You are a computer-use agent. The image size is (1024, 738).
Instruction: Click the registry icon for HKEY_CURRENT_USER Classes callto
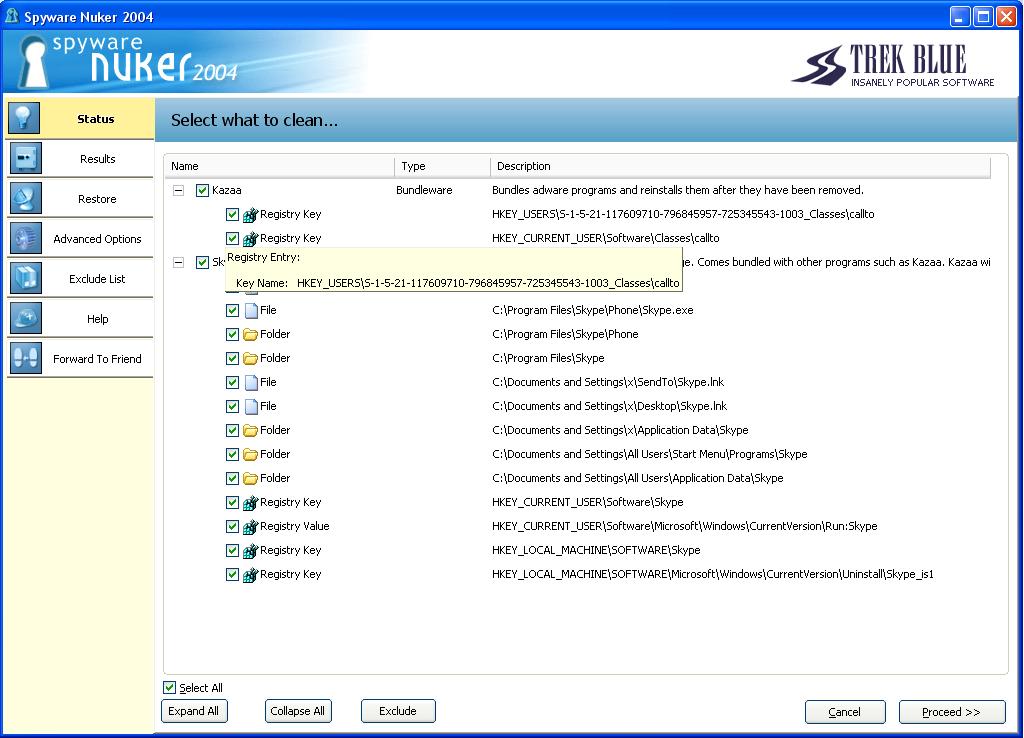(x=251, y=238)
